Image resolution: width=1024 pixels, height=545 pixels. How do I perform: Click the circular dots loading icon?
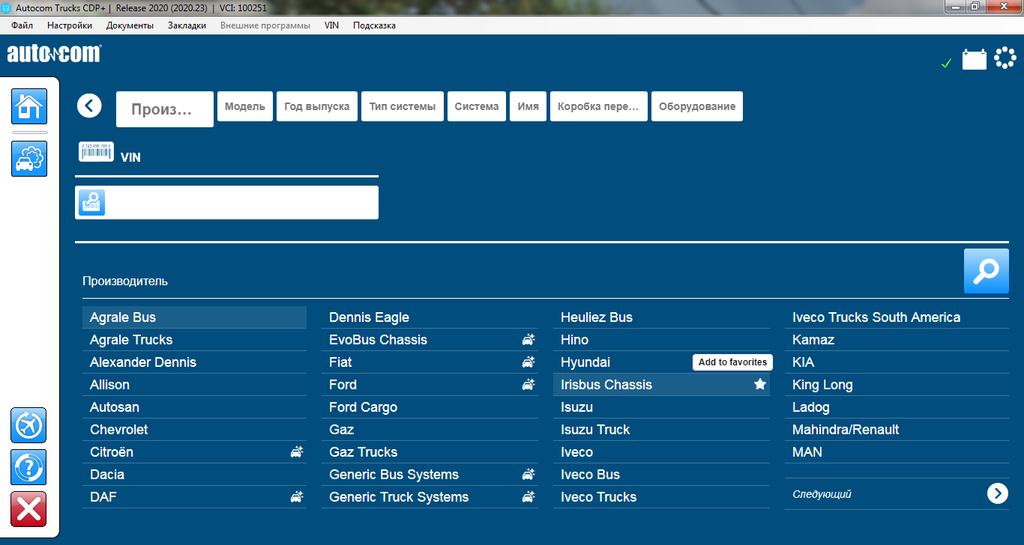[x=1005, y=58]
